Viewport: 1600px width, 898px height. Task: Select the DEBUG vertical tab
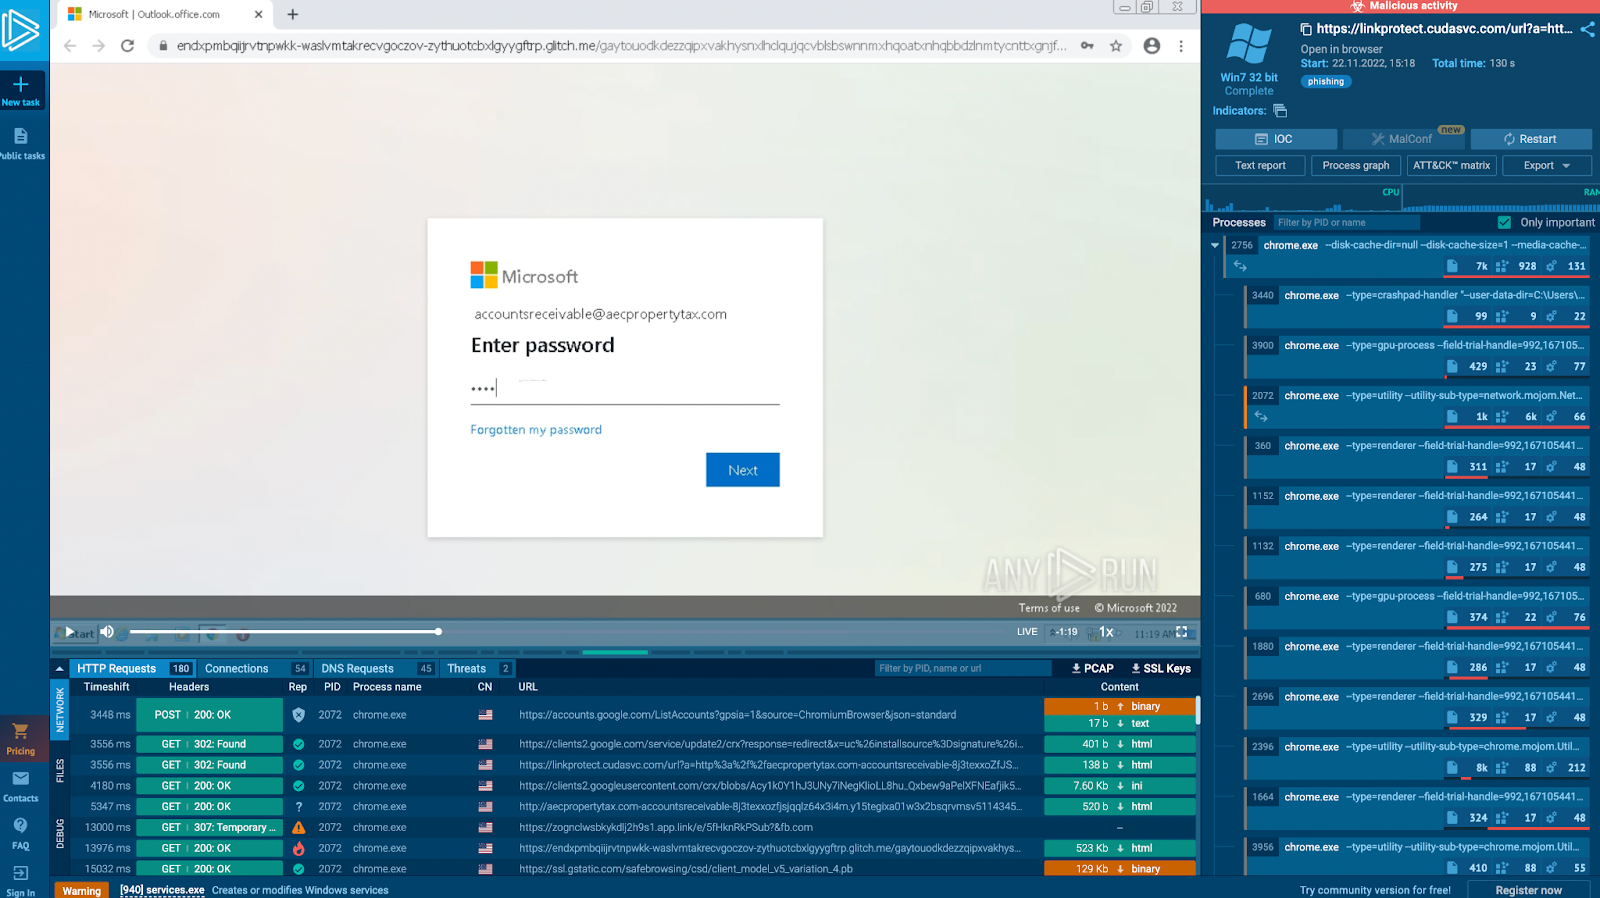60,833
